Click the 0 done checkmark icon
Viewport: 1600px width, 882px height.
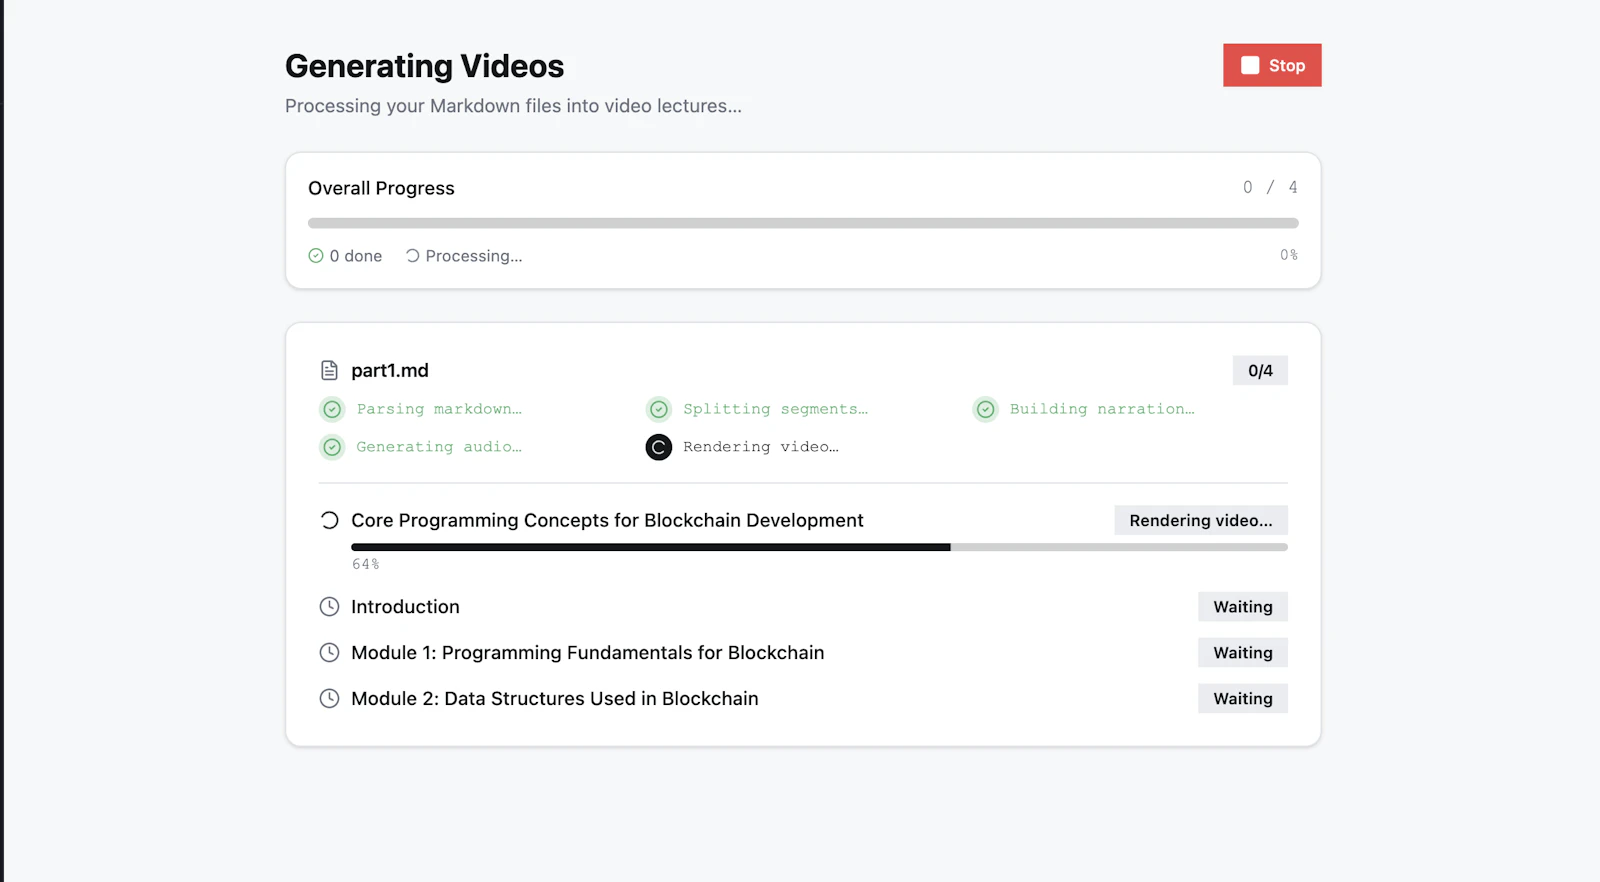coord(316,256)
